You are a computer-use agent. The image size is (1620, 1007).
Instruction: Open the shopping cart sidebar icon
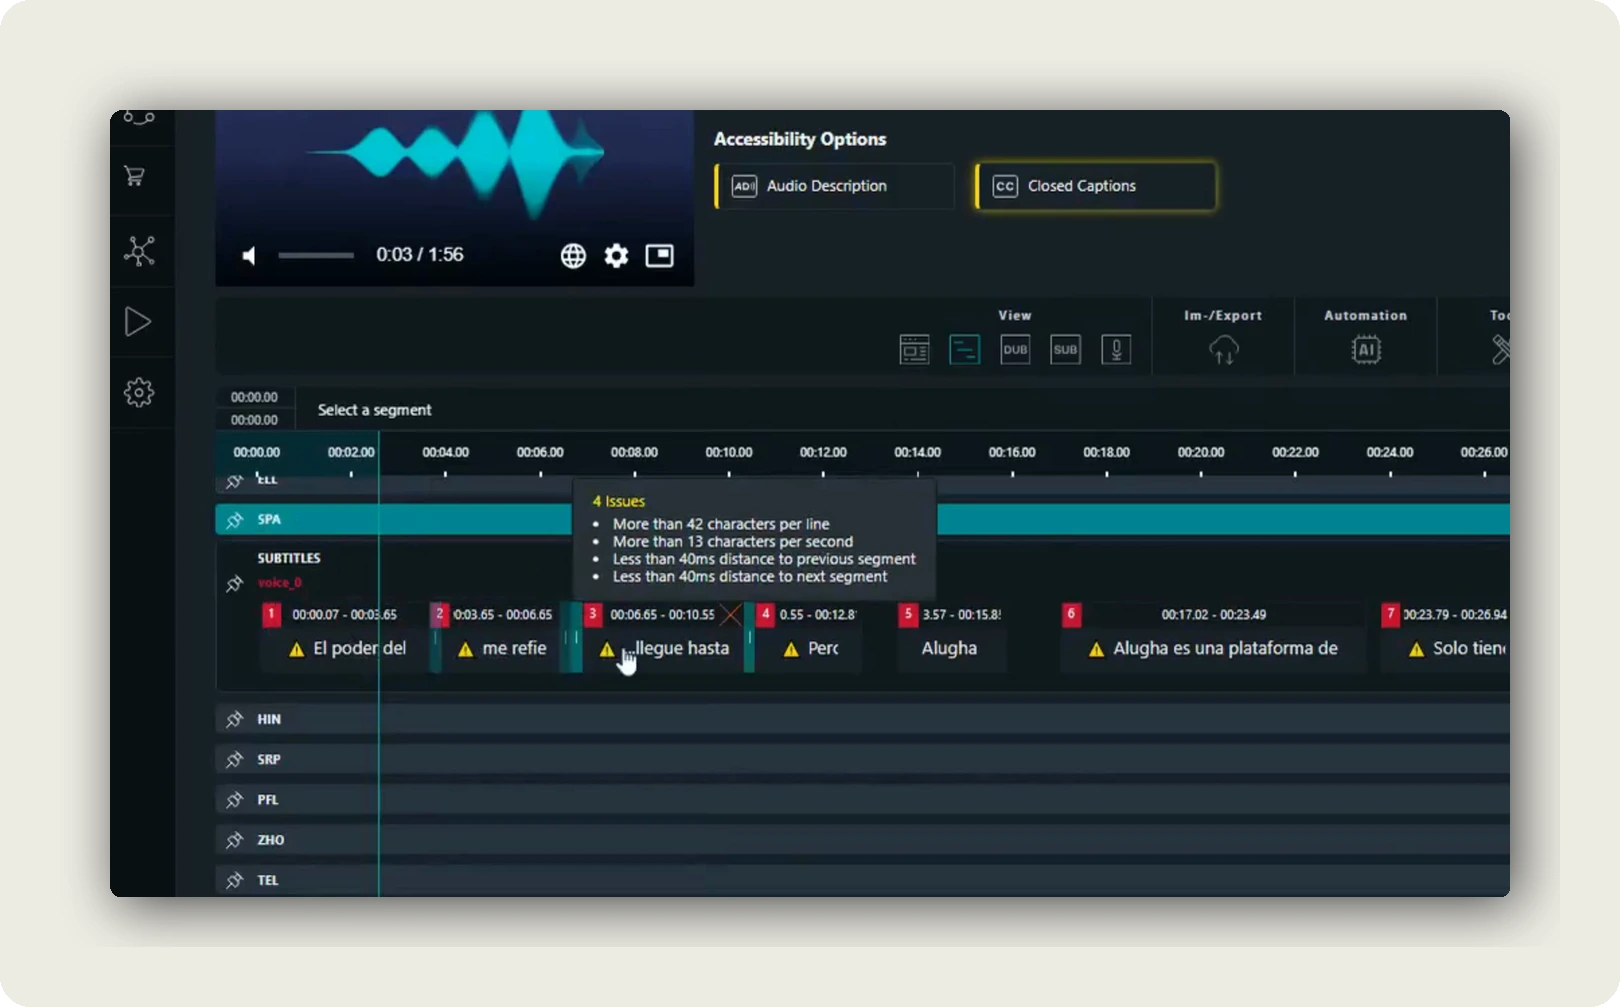[x=139, y=176]
